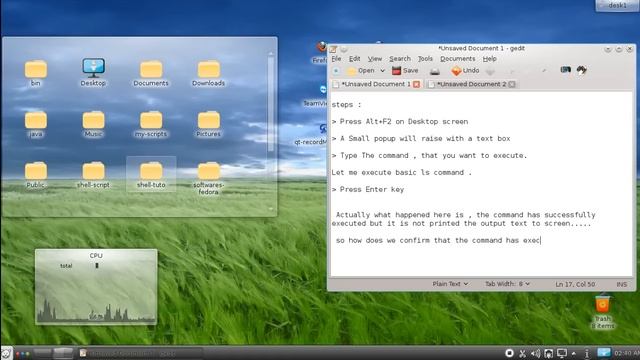Open the Edit menu in gedit
Image resolution: width=640 pixels, height=360 pixels.
pos(354,59)
